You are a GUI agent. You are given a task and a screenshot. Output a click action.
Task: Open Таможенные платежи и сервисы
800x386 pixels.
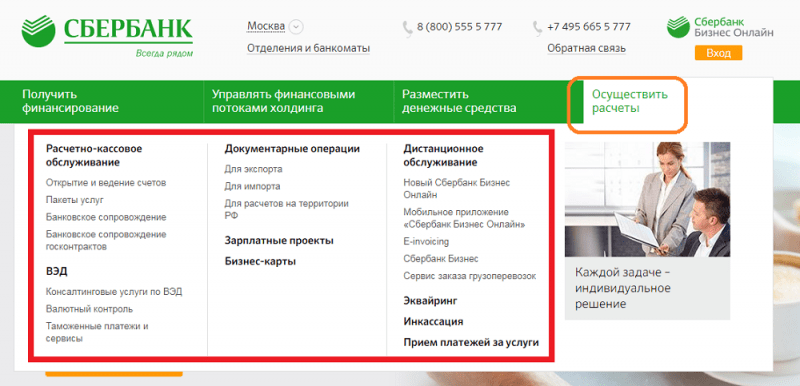pos(97,332)
